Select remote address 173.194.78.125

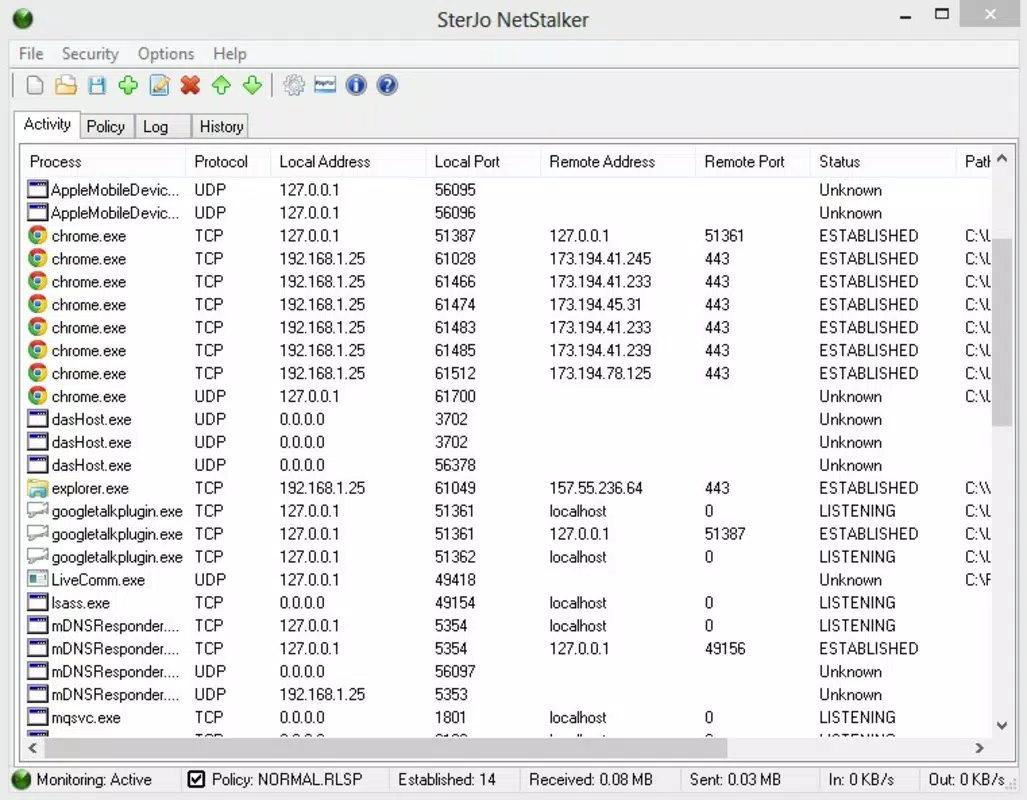click(600, 373)
